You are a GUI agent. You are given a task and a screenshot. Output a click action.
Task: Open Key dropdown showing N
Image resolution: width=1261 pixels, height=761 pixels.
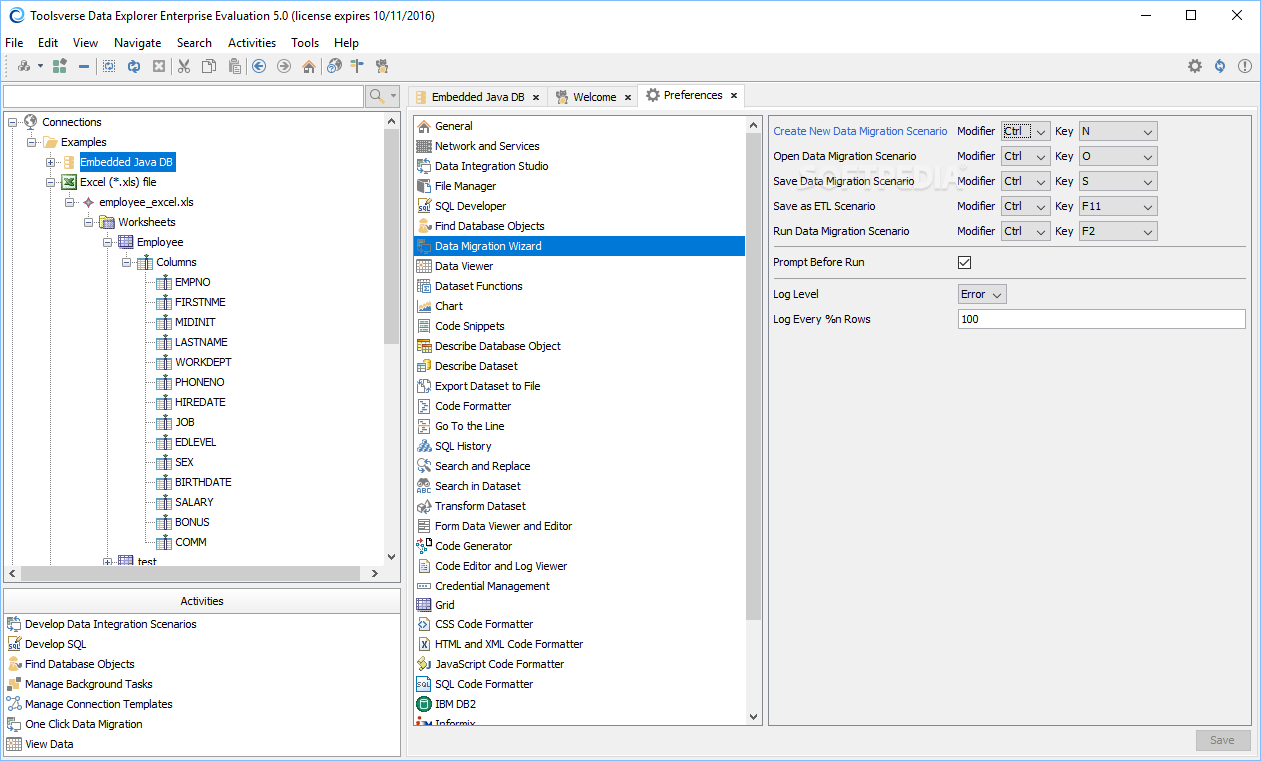click(x=1118, y=131)
